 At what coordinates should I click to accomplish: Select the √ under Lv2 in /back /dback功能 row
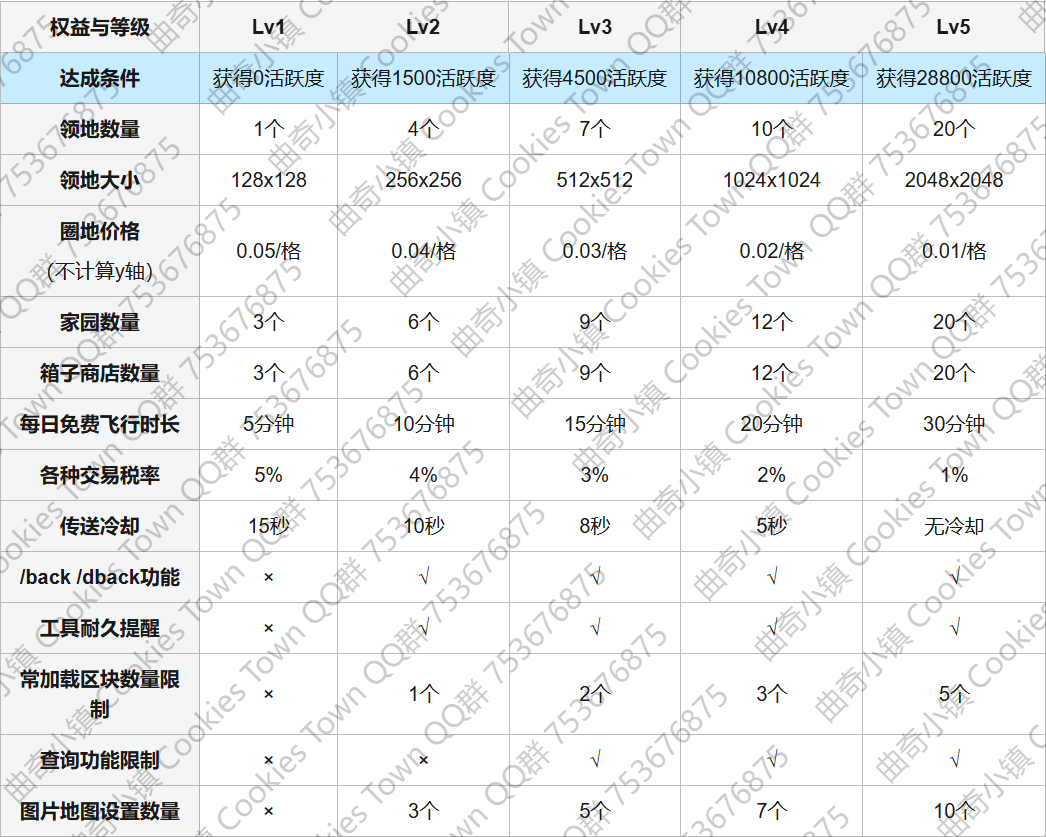423,577
